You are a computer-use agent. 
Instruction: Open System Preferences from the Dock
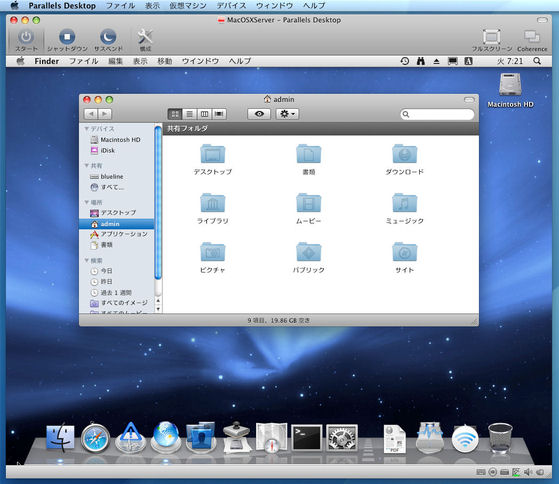coord(342,438)
